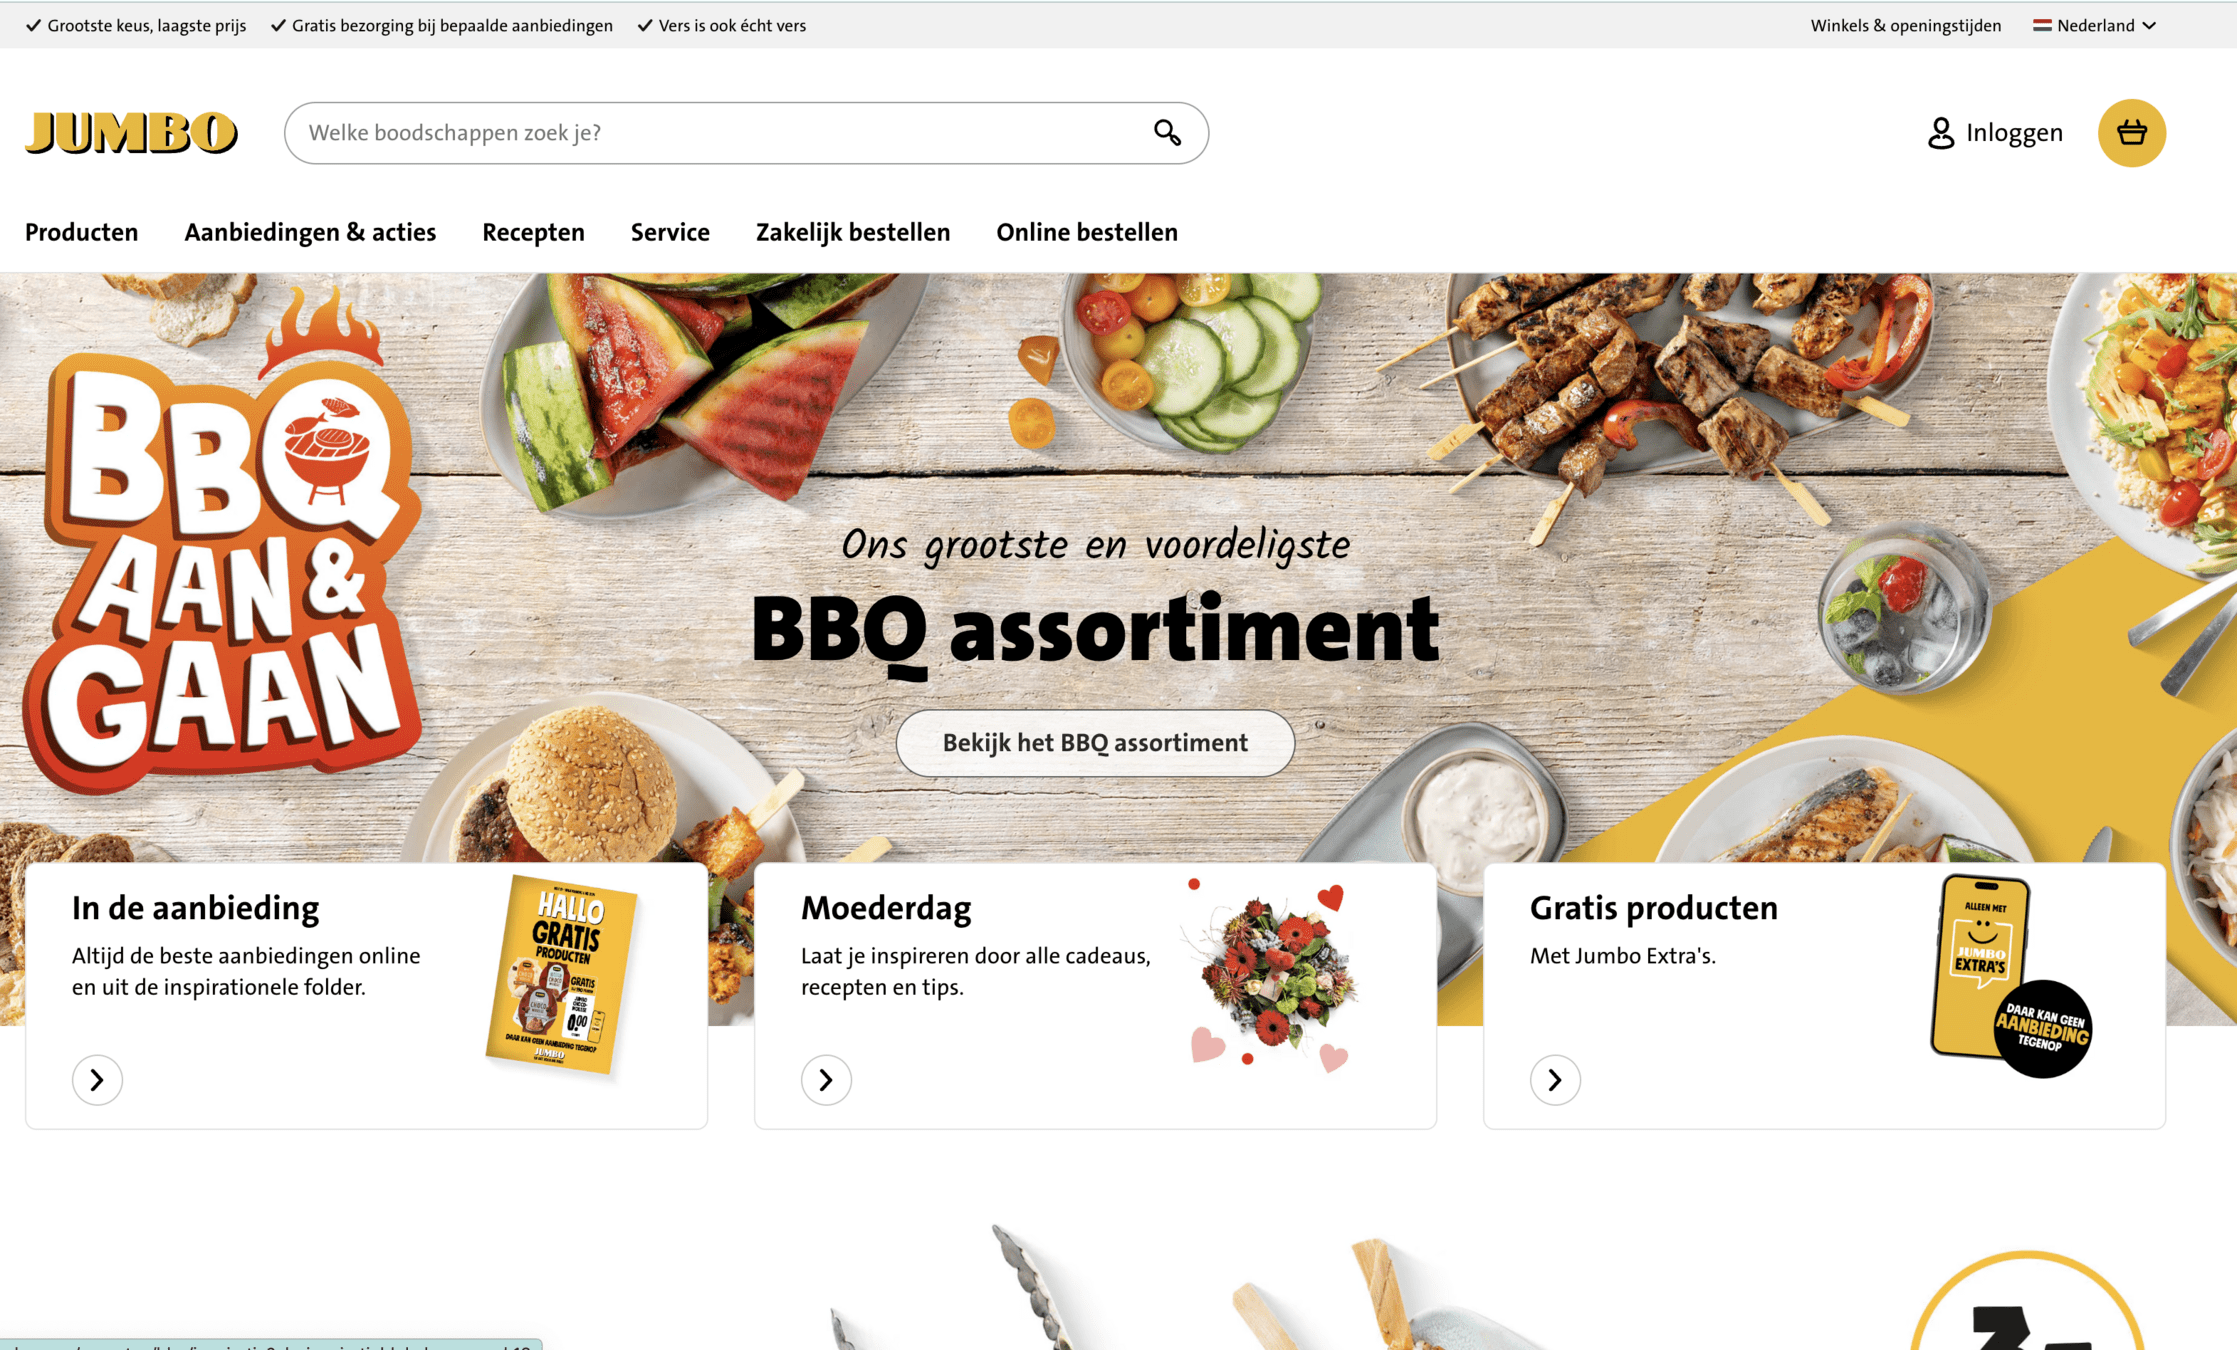This screenshot has height=1350, width=2237.
Task: Open Winkels & openingstijden link
Action: coord(1906,26)
